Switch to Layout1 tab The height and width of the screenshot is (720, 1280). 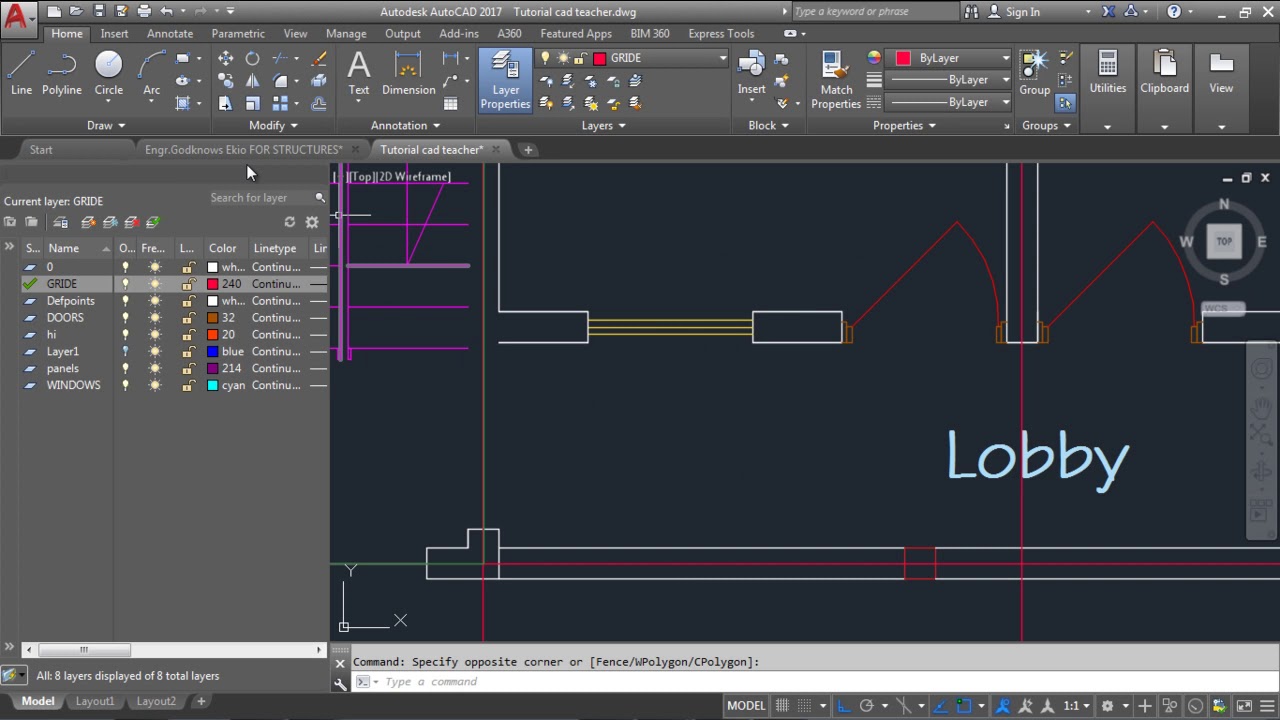point(95,702)
